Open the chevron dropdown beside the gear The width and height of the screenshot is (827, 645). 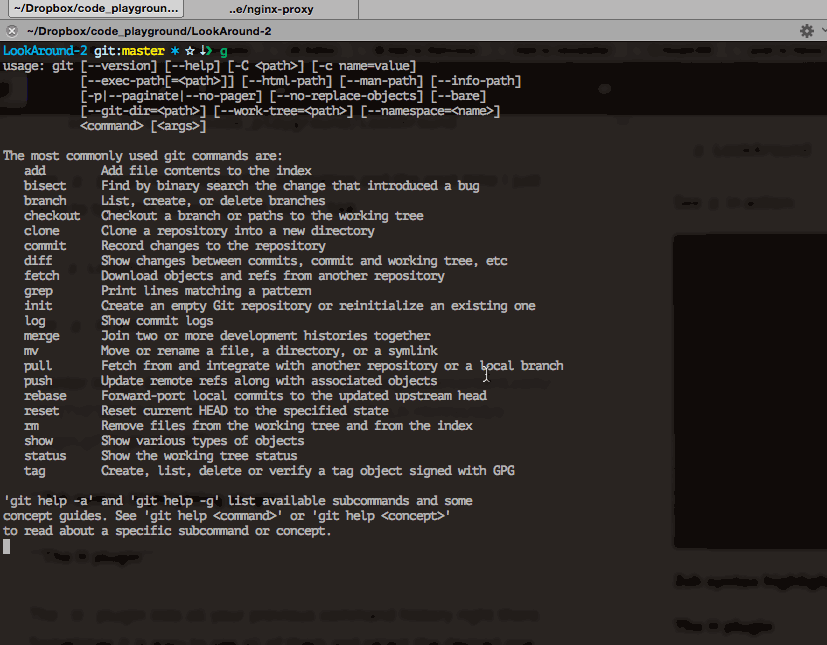pyautogui.click(x=822, y=31)
